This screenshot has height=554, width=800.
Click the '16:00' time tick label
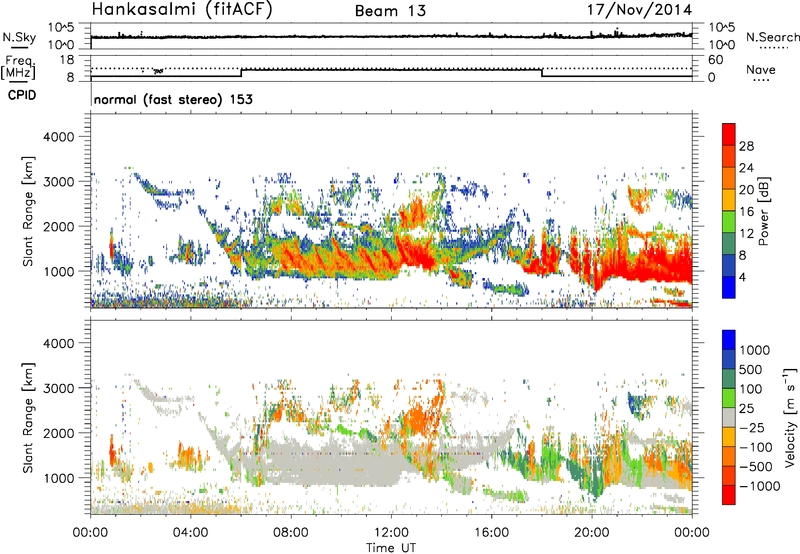491,533
